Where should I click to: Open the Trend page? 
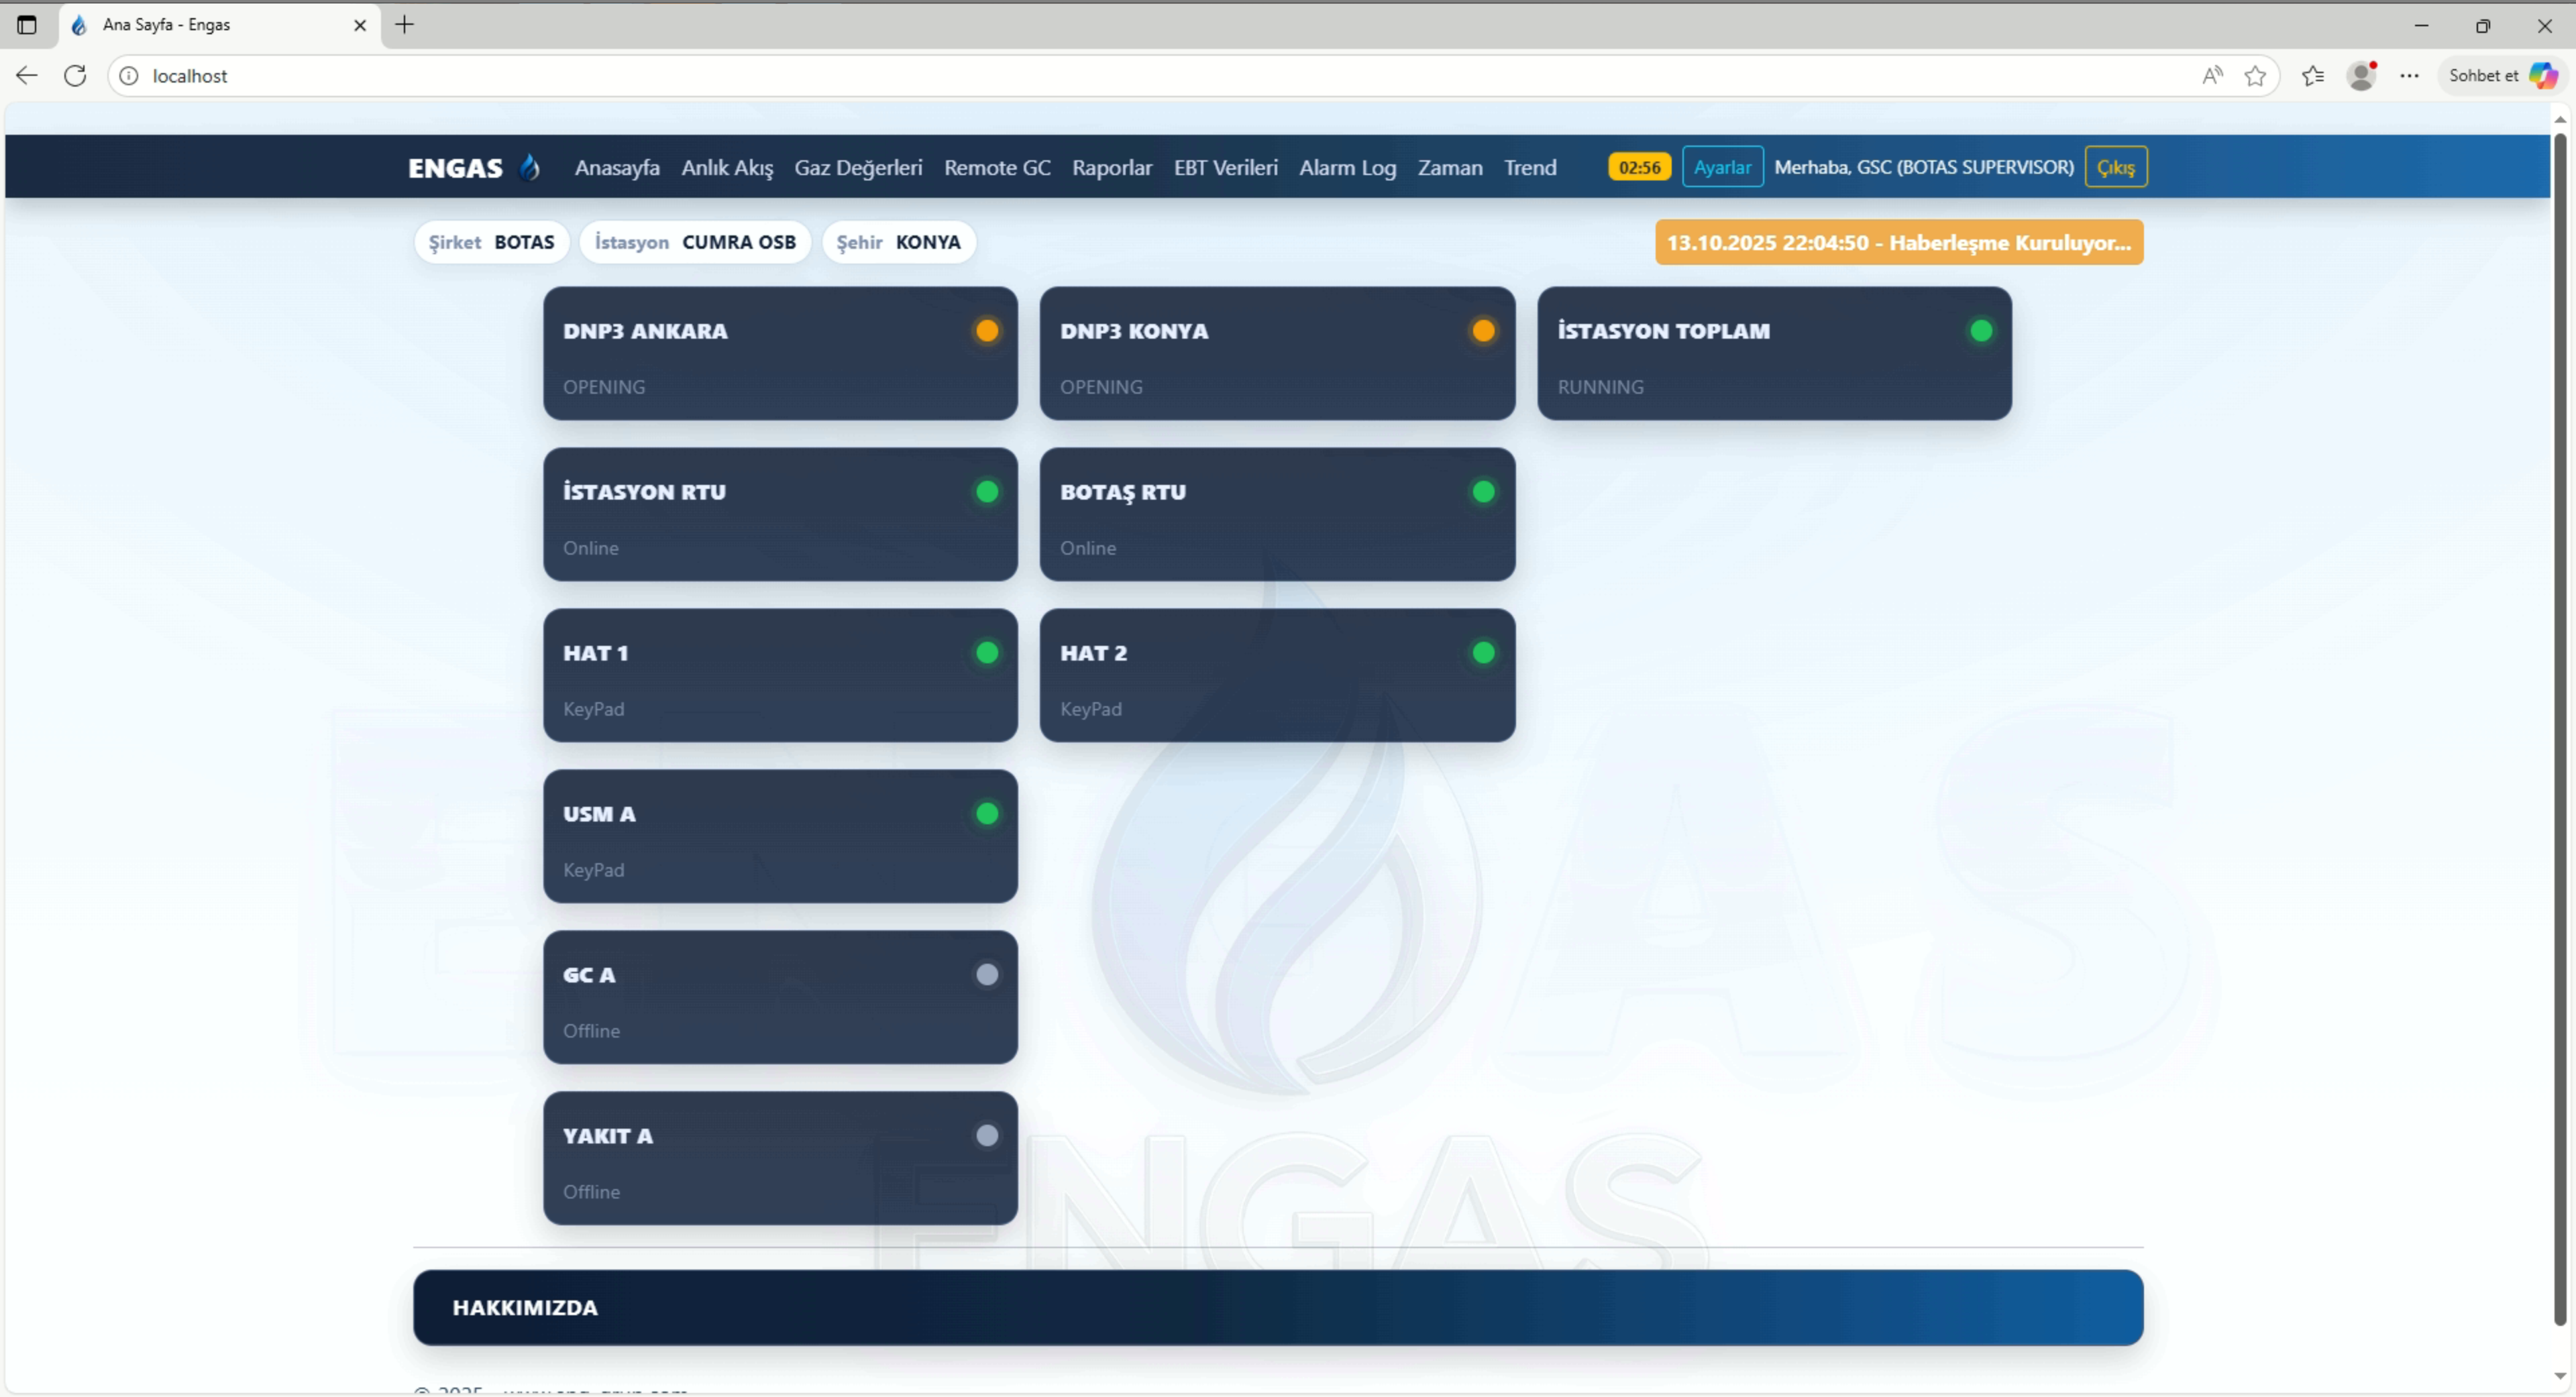coord(1529,168)
